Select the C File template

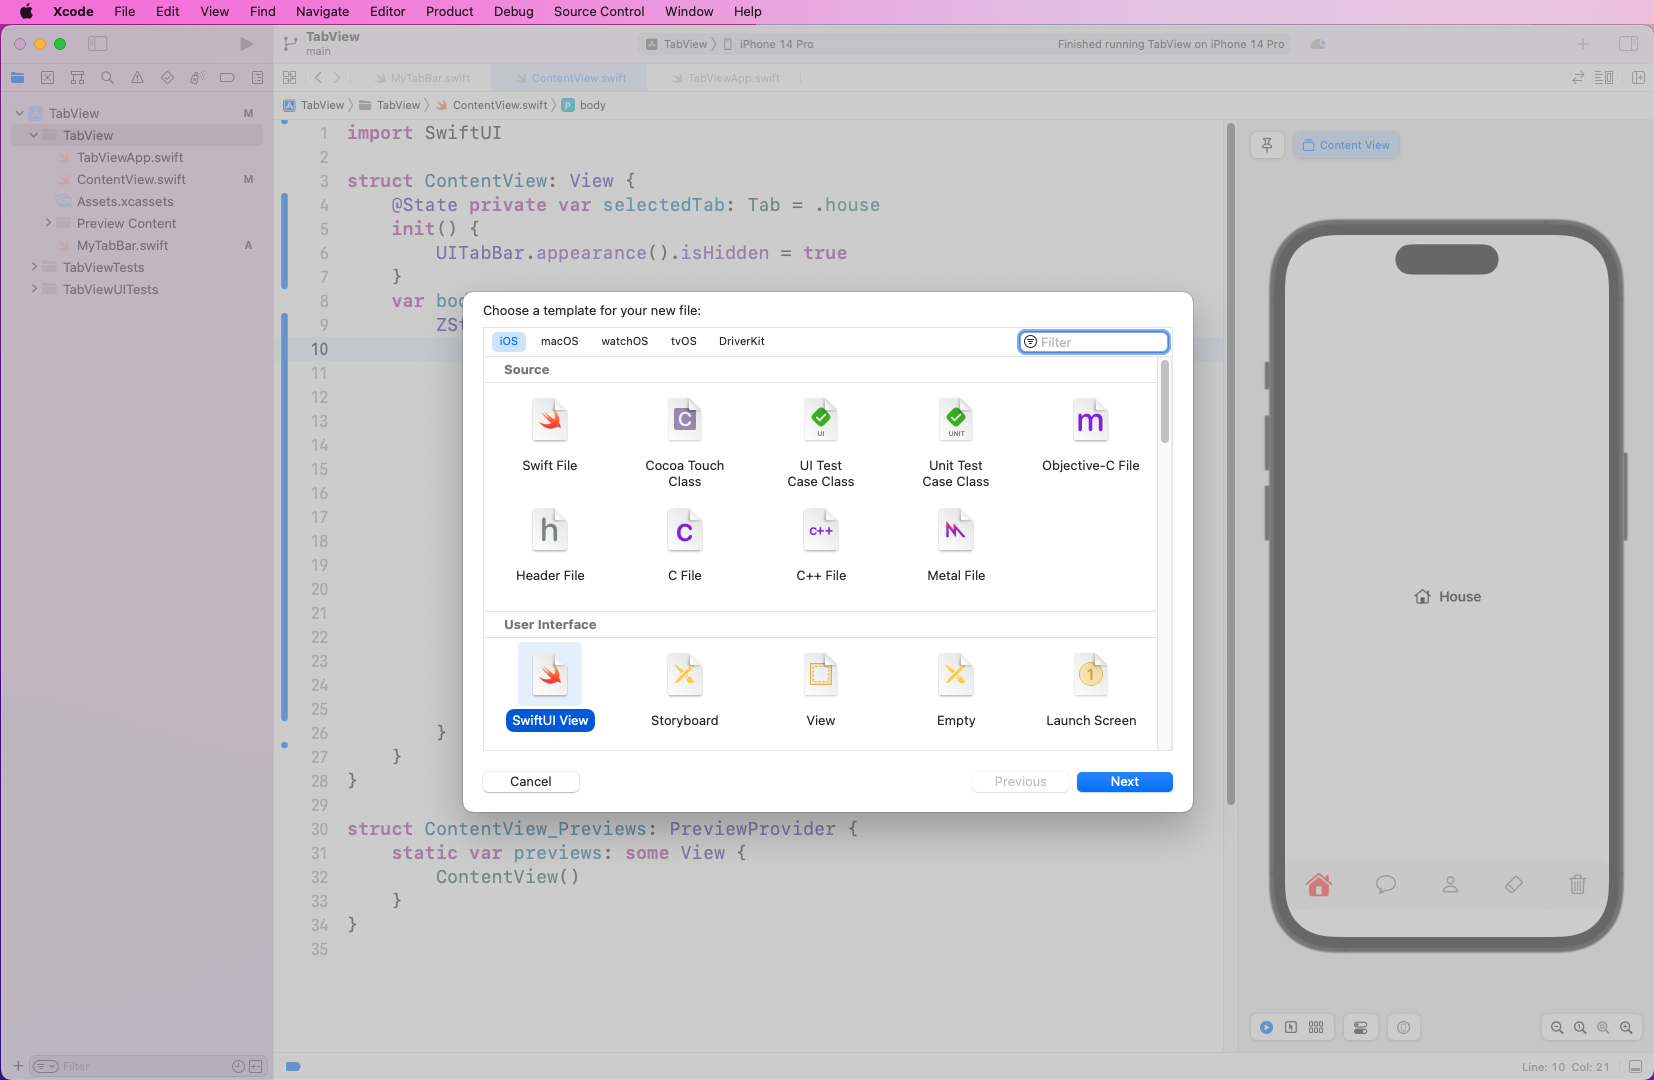pos(685,546)
